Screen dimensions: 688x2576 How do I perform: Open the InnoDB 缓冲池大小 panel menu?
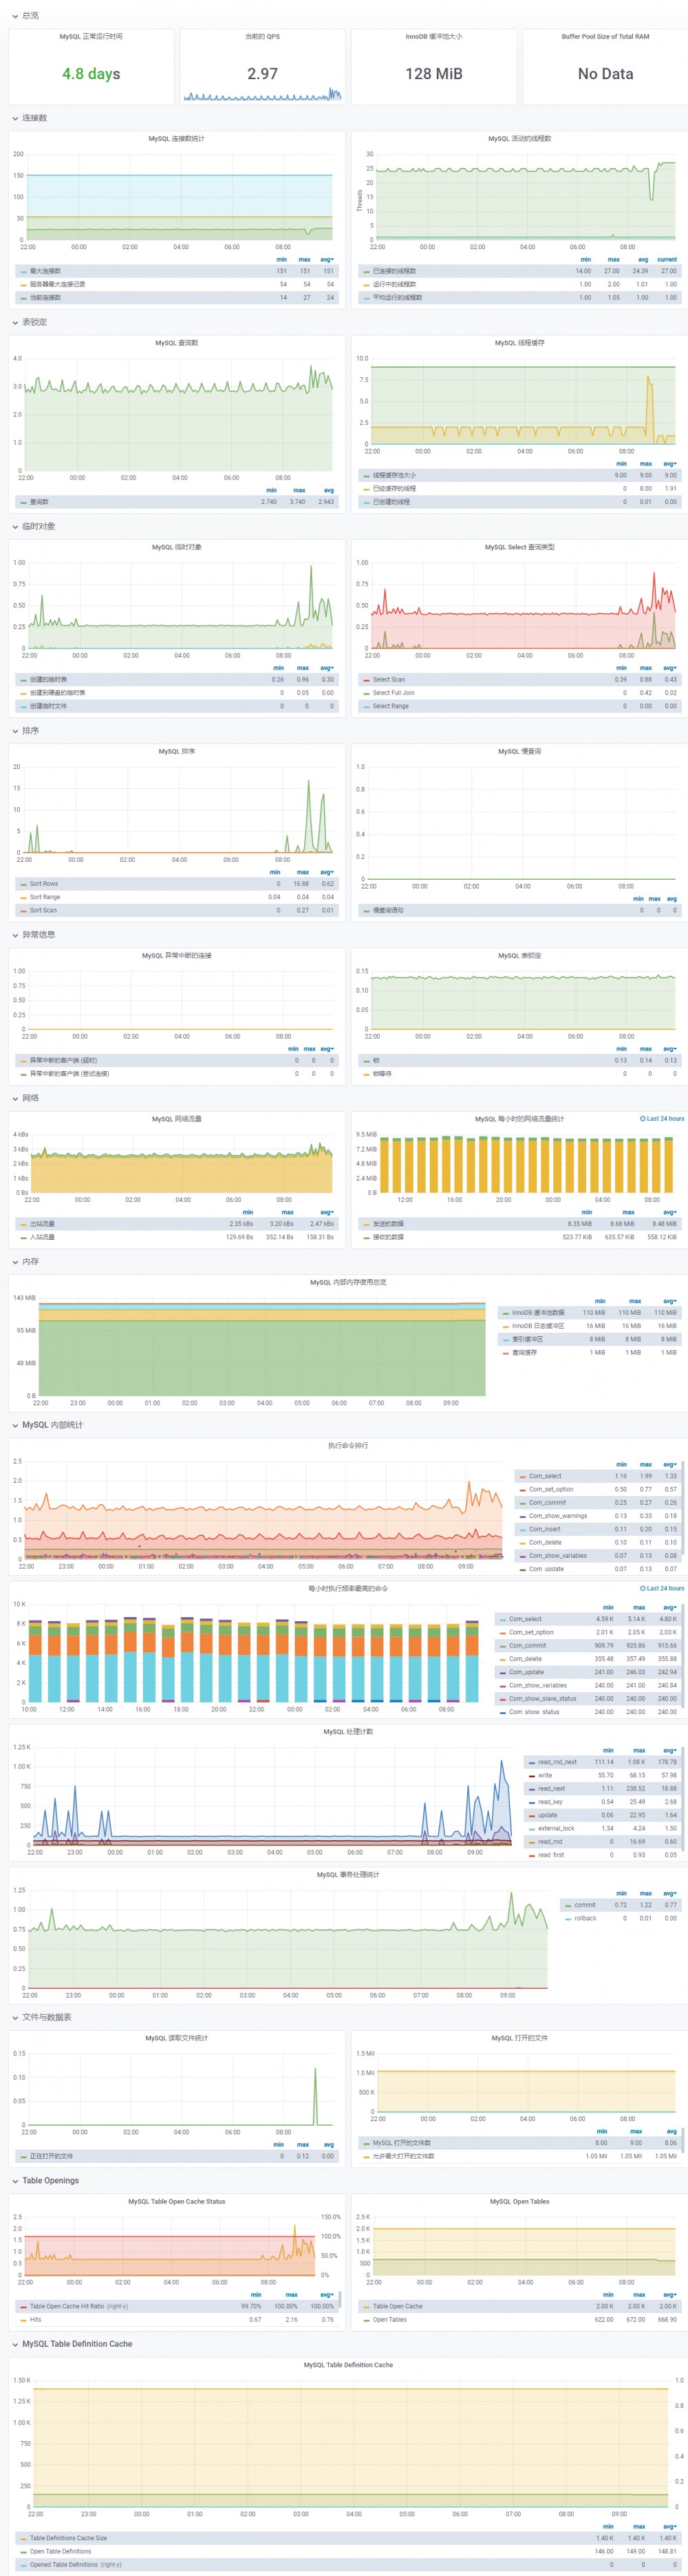coord(434,36)
